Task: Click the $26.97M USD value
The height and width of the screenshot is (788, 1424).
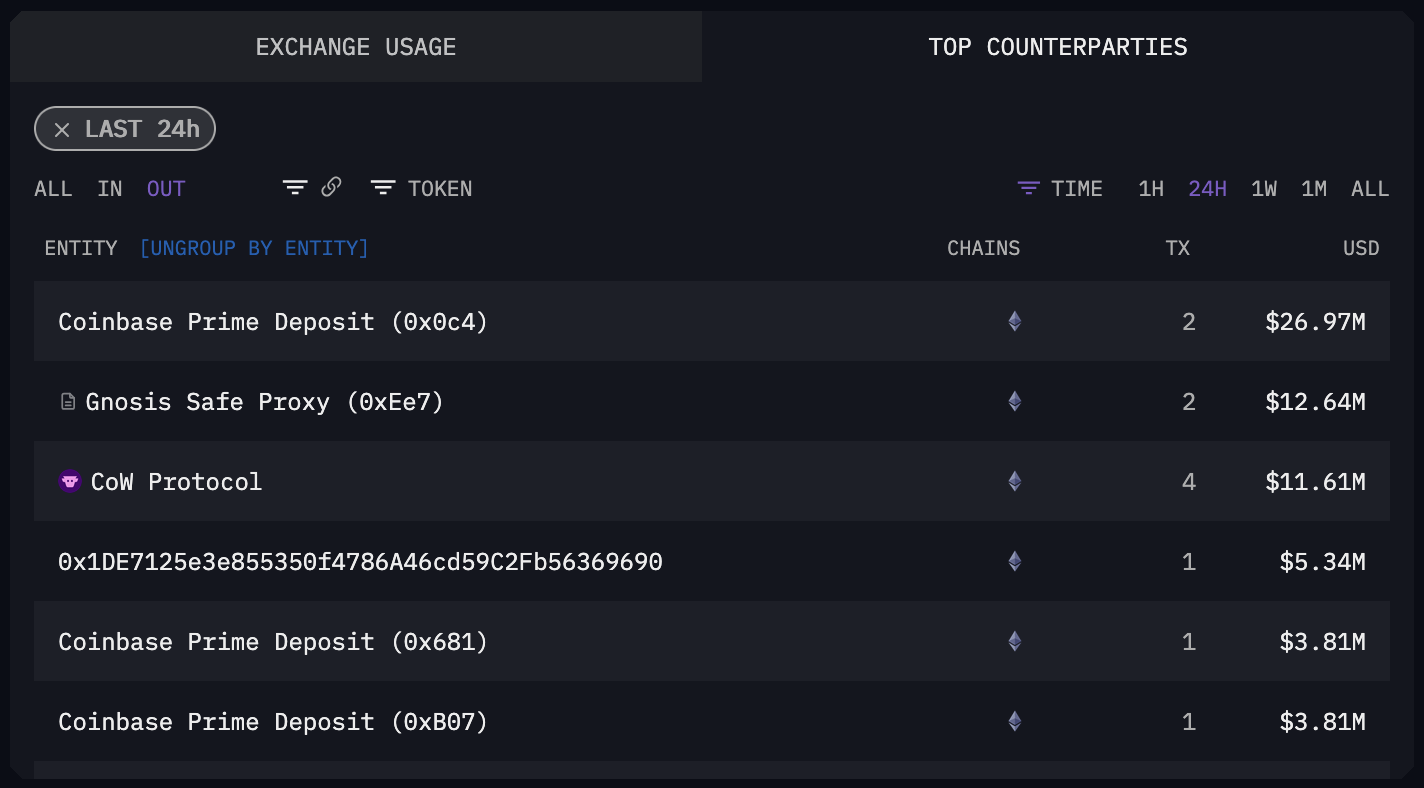Action: pos(1315,322)
